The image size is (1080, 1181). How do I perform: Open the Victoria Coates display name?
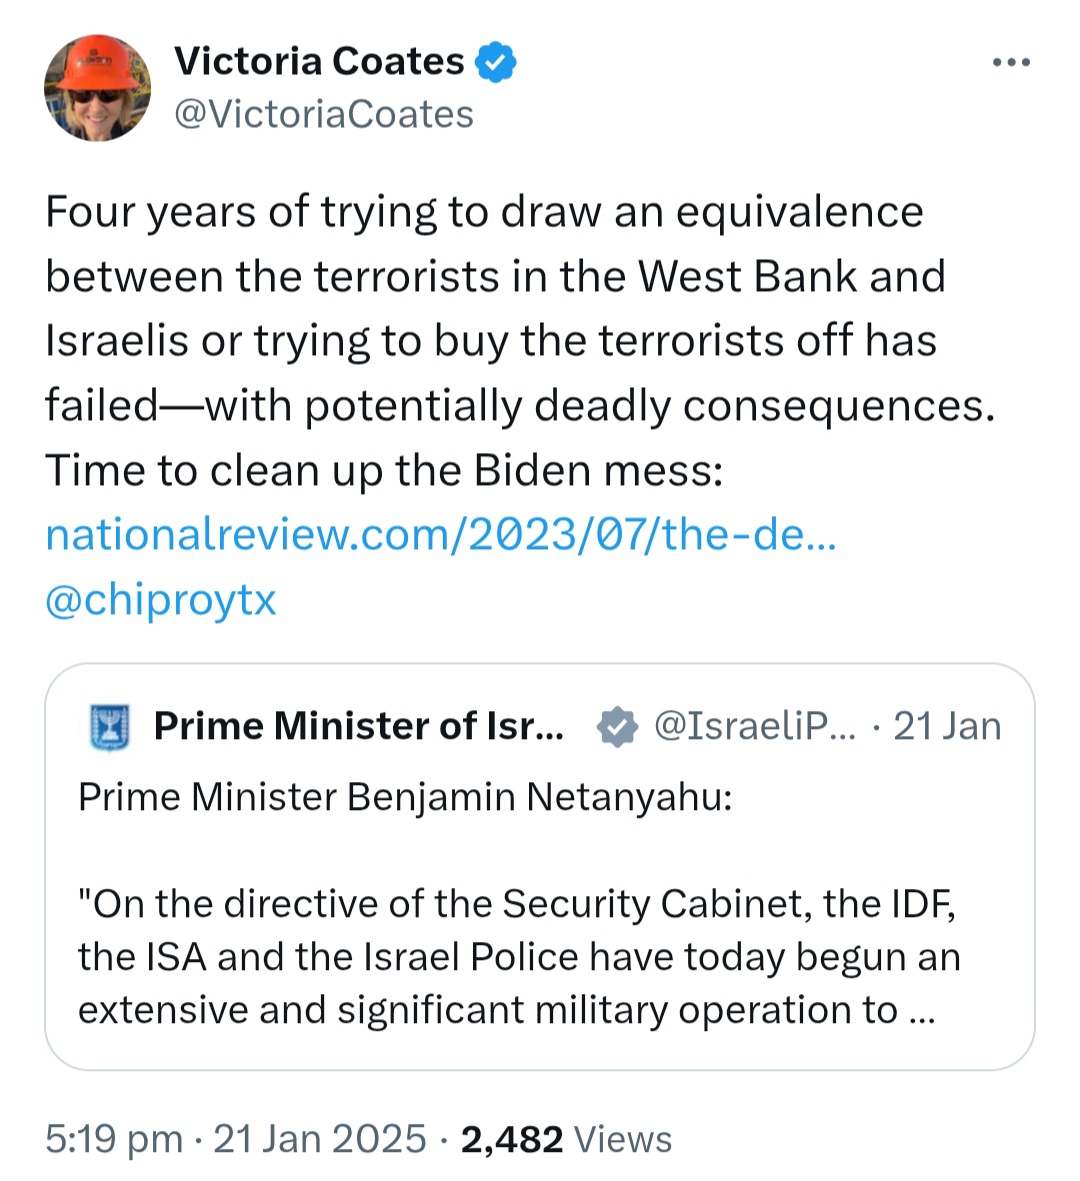pos(319,62)
